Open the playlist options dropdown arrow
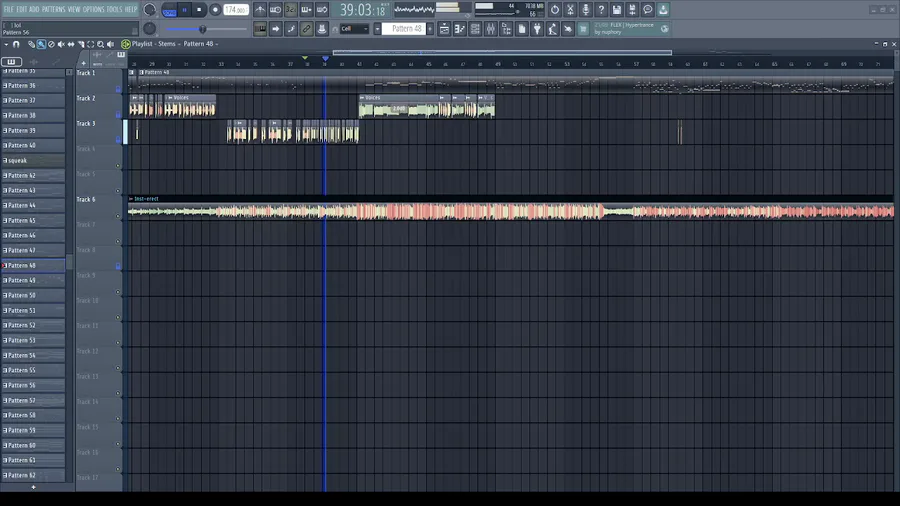The height and width of the screenshot is (506, 900). click(x=6, y=44)
